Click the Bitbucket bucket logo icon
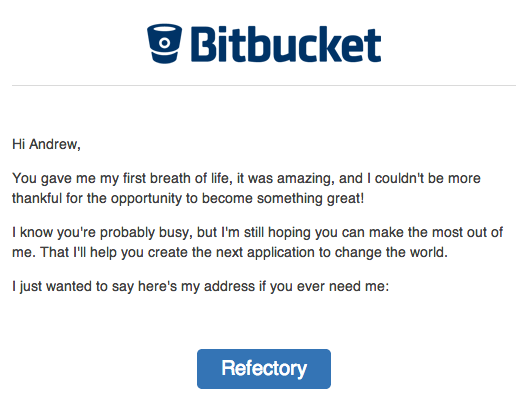529x405 pixels. (164, 44)
